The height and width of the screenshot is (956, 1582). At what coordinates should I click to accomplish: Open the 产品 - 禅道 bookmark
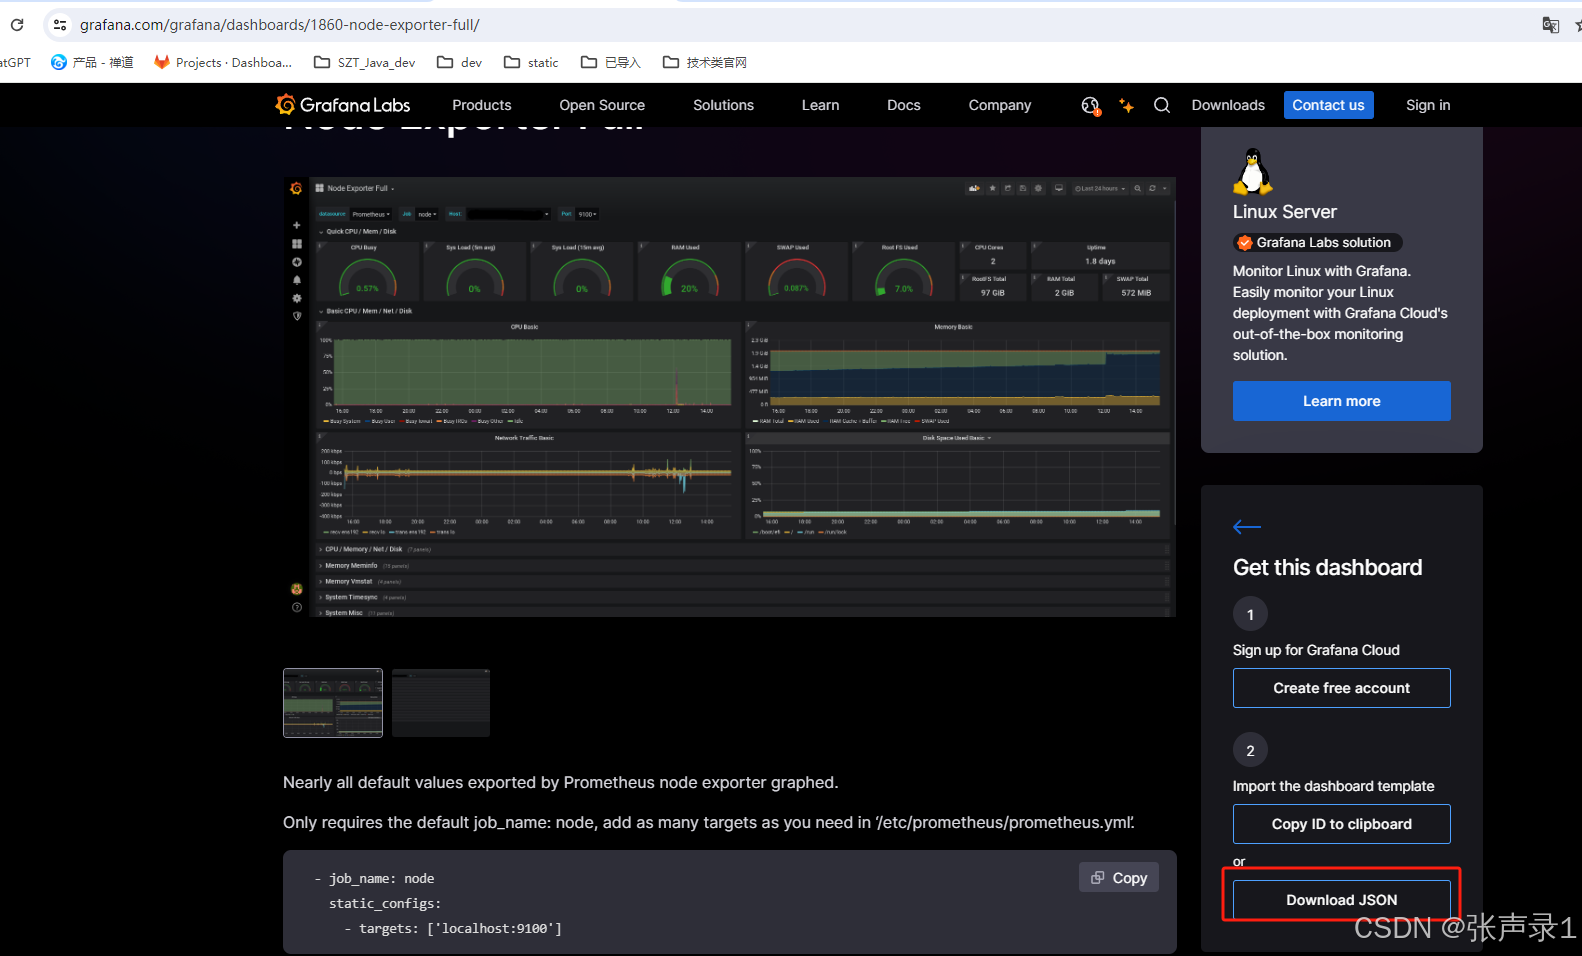[x=92, y=62]
